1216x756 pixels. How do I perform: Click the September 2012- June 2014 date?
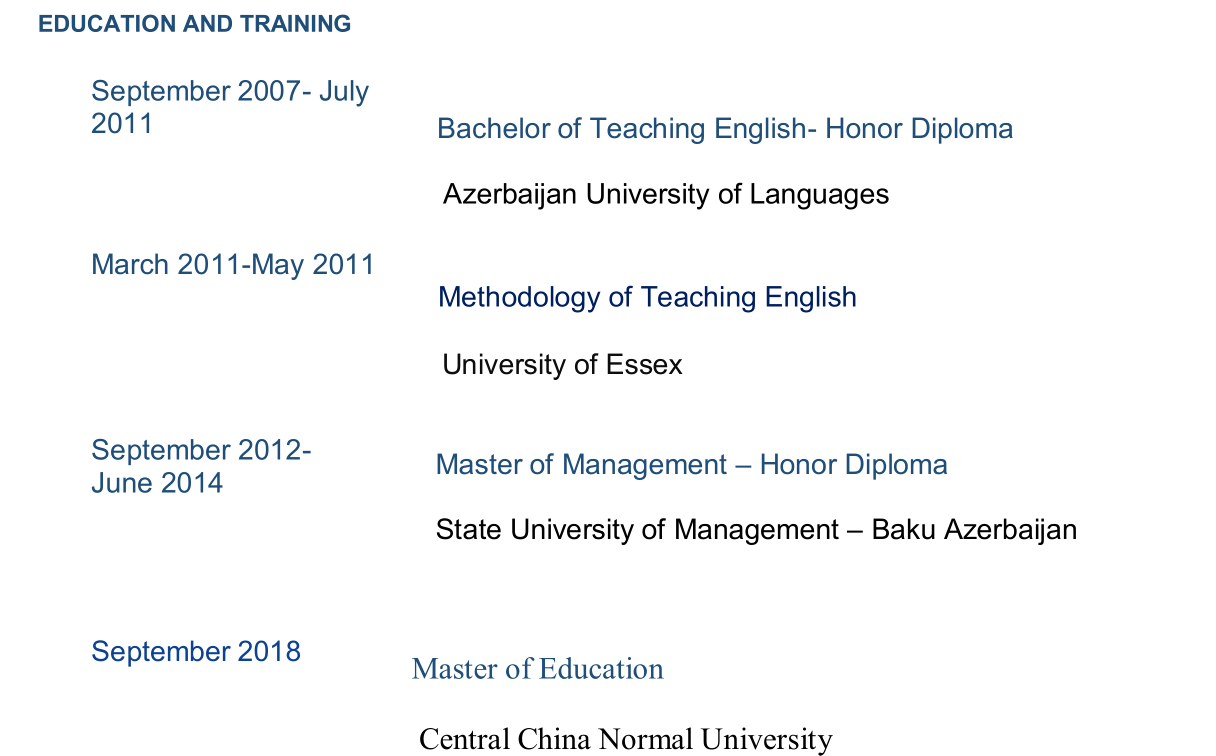(x=201, y=466)
